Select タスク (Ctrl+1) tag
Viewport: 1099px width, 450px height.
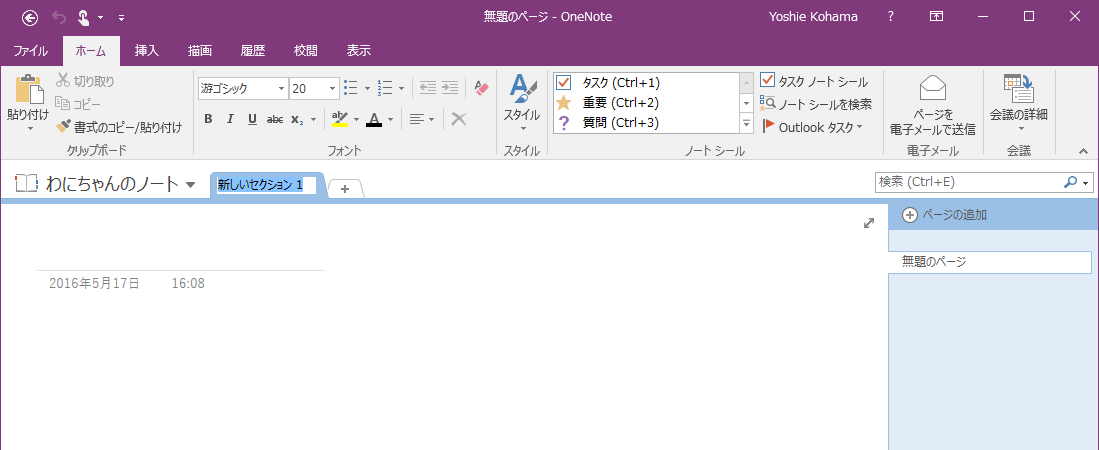[x=646, y=83]
